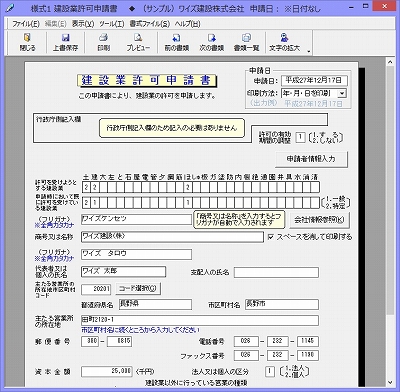
Task: Click the company フリガナ field ワイズケンセツ
Action: click(x=136, y=219)
